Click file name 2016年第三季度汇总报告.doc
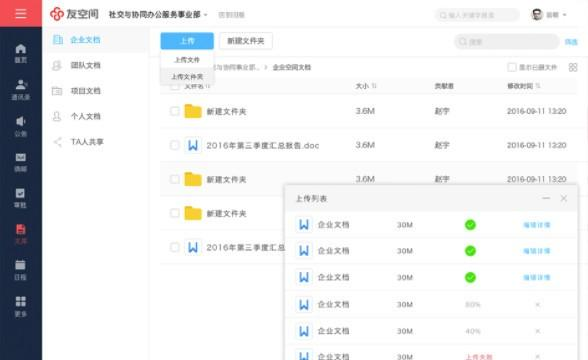Viewport: 588px width, 360px height. coord(262,145)
